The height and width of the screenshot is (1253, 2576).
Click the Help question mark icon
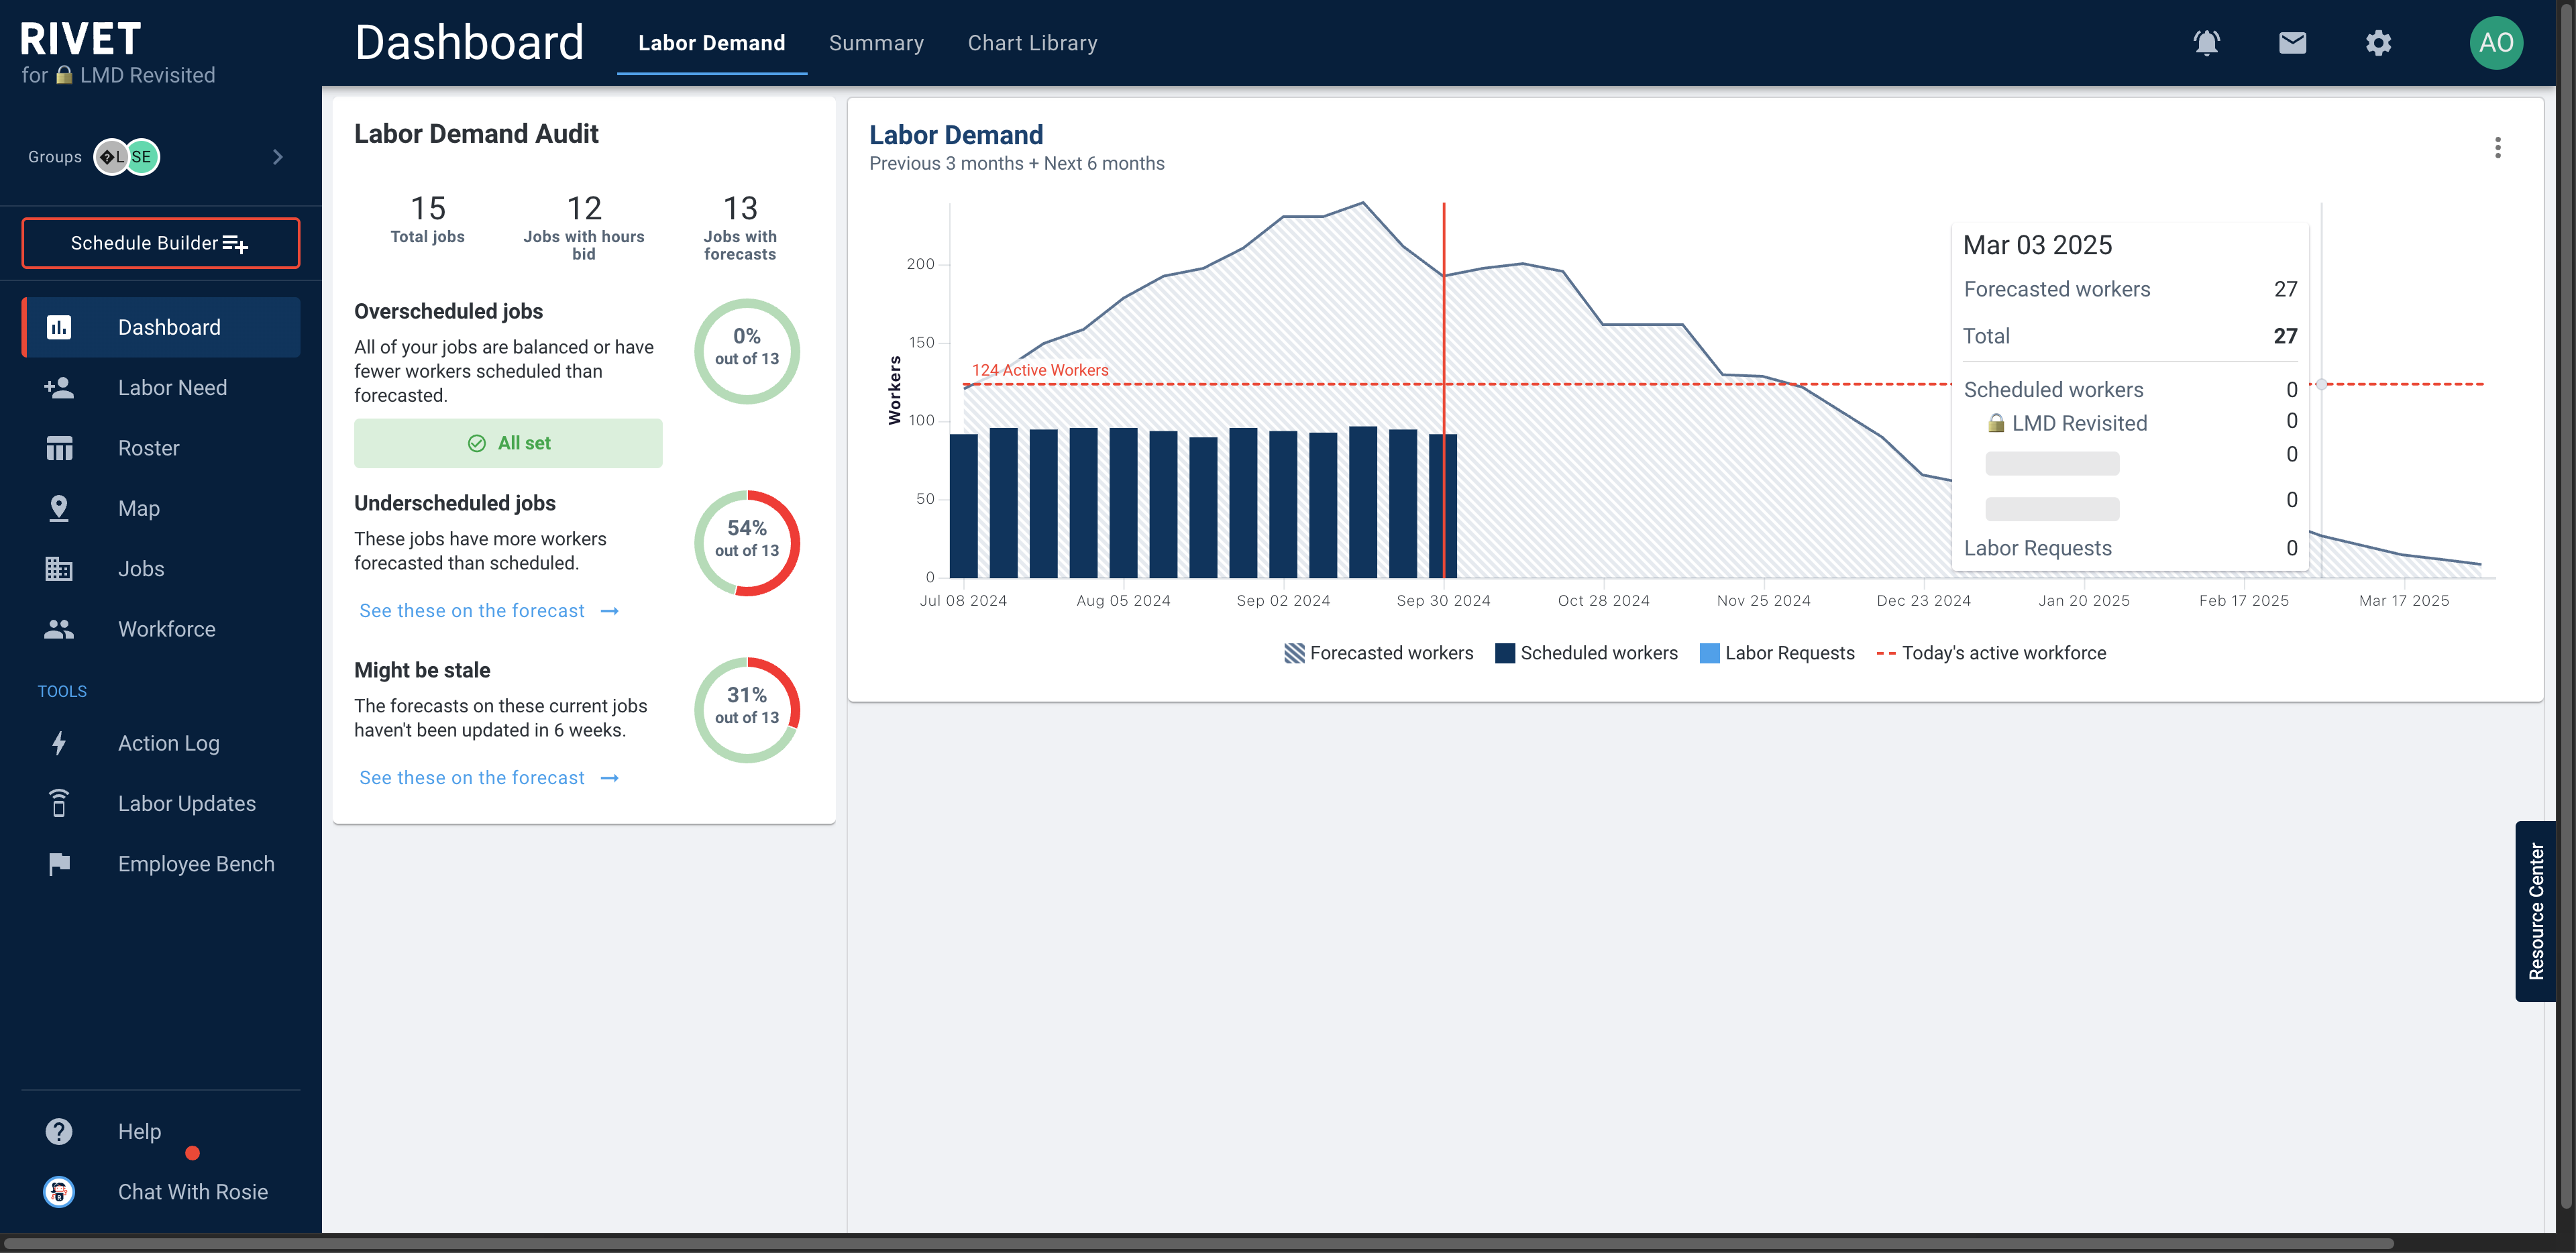(x=59, y=1131)
